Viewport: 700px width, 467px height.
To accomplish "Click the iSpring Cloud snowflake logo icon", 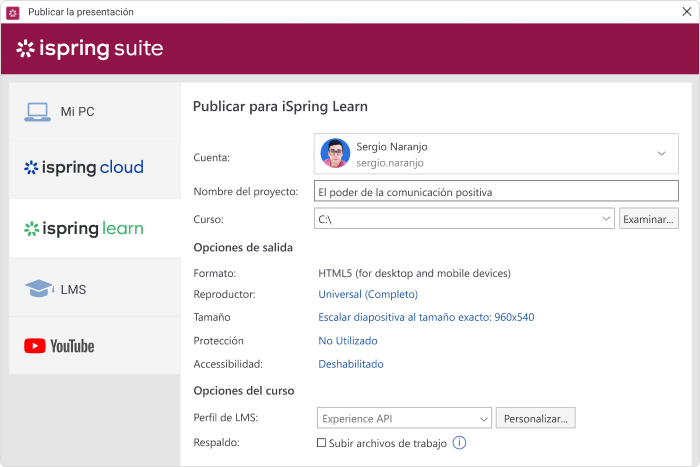I will click(x=31, y=167).
